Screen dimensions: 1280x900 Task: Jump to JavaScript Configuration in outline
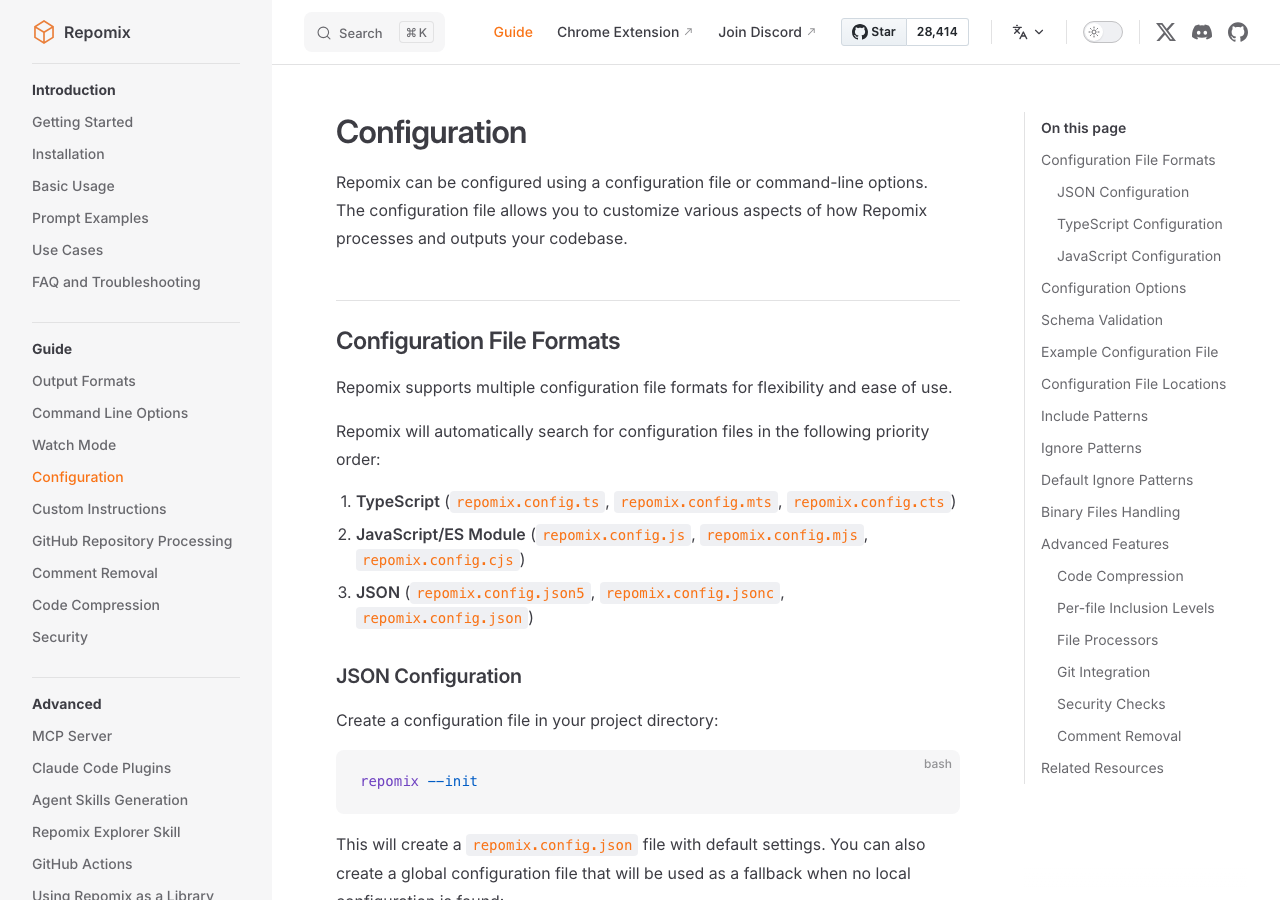click(1139, 256)
